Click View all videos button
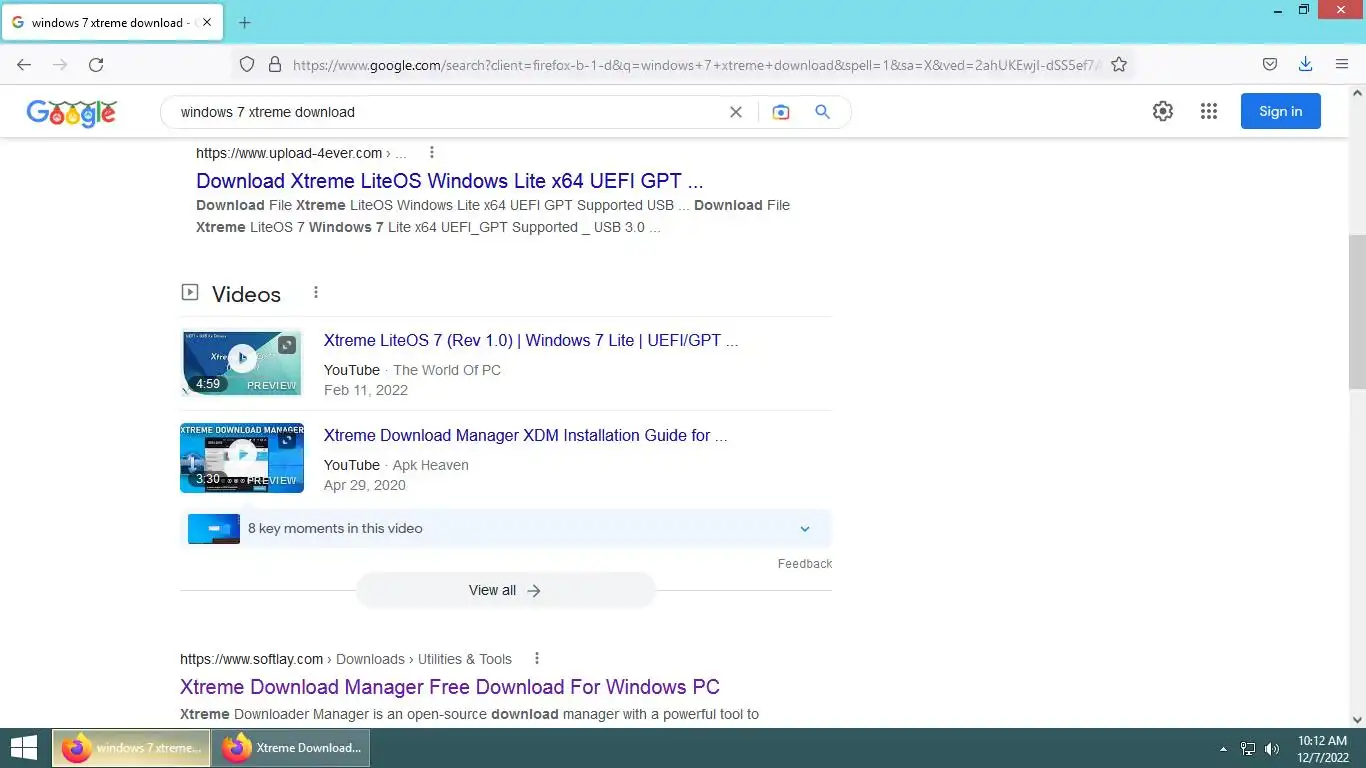This screenshot has width=1366, height=768. point(505,590)
